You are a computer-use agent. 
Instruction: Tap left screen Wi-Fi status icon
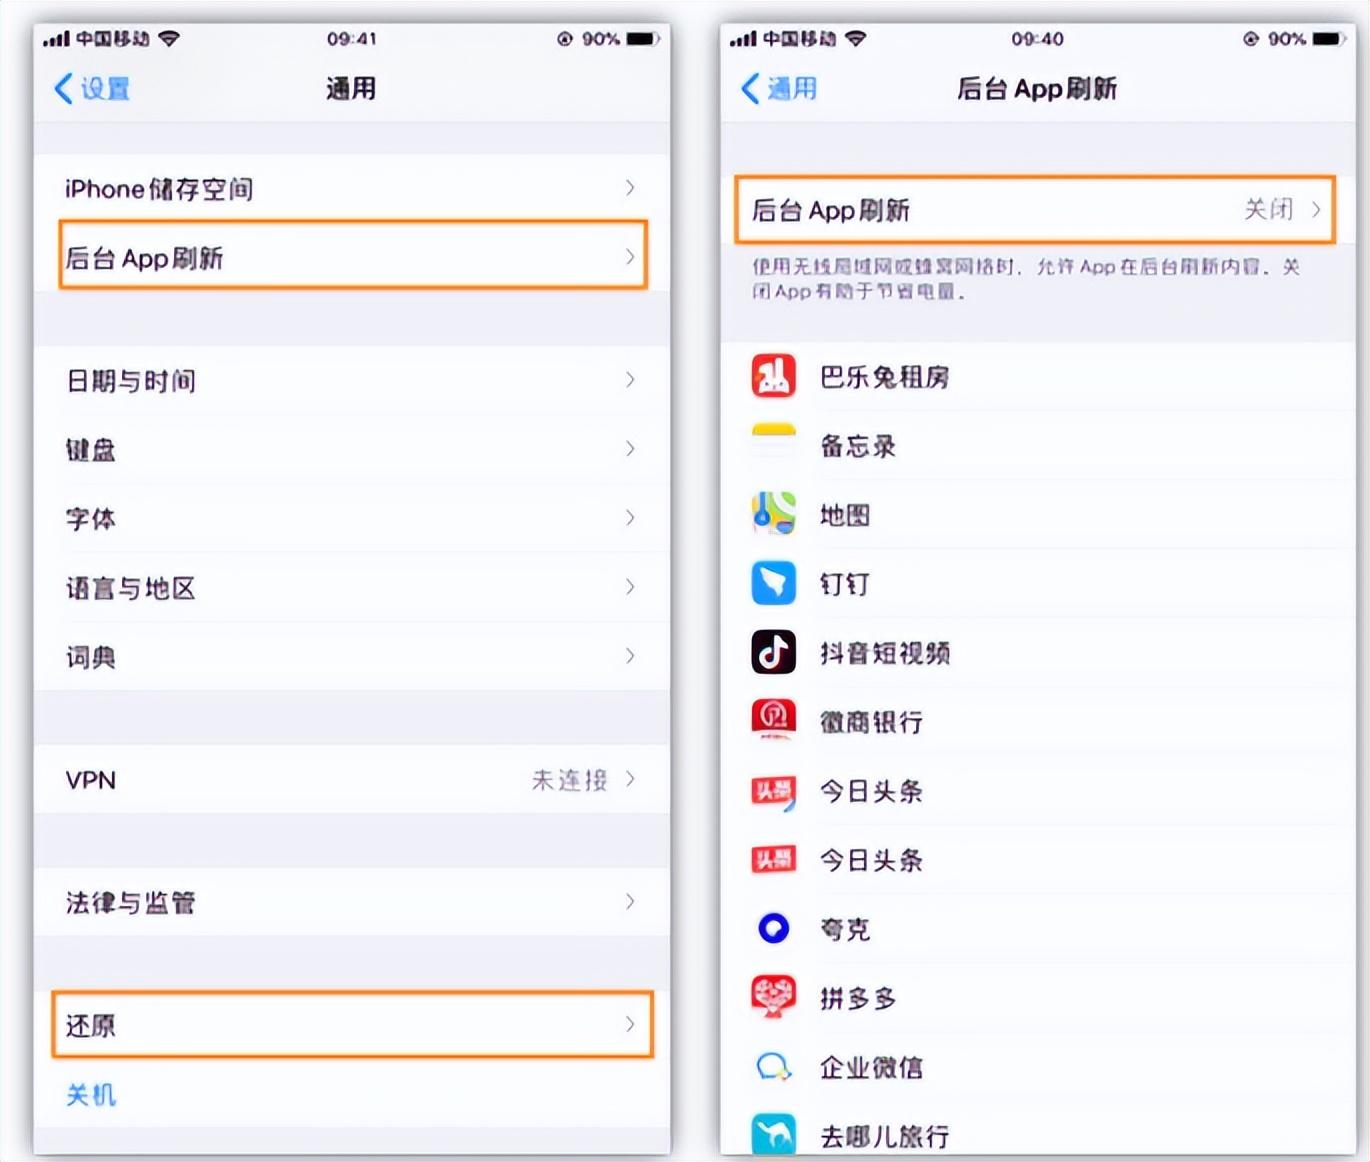click(169, 38)
